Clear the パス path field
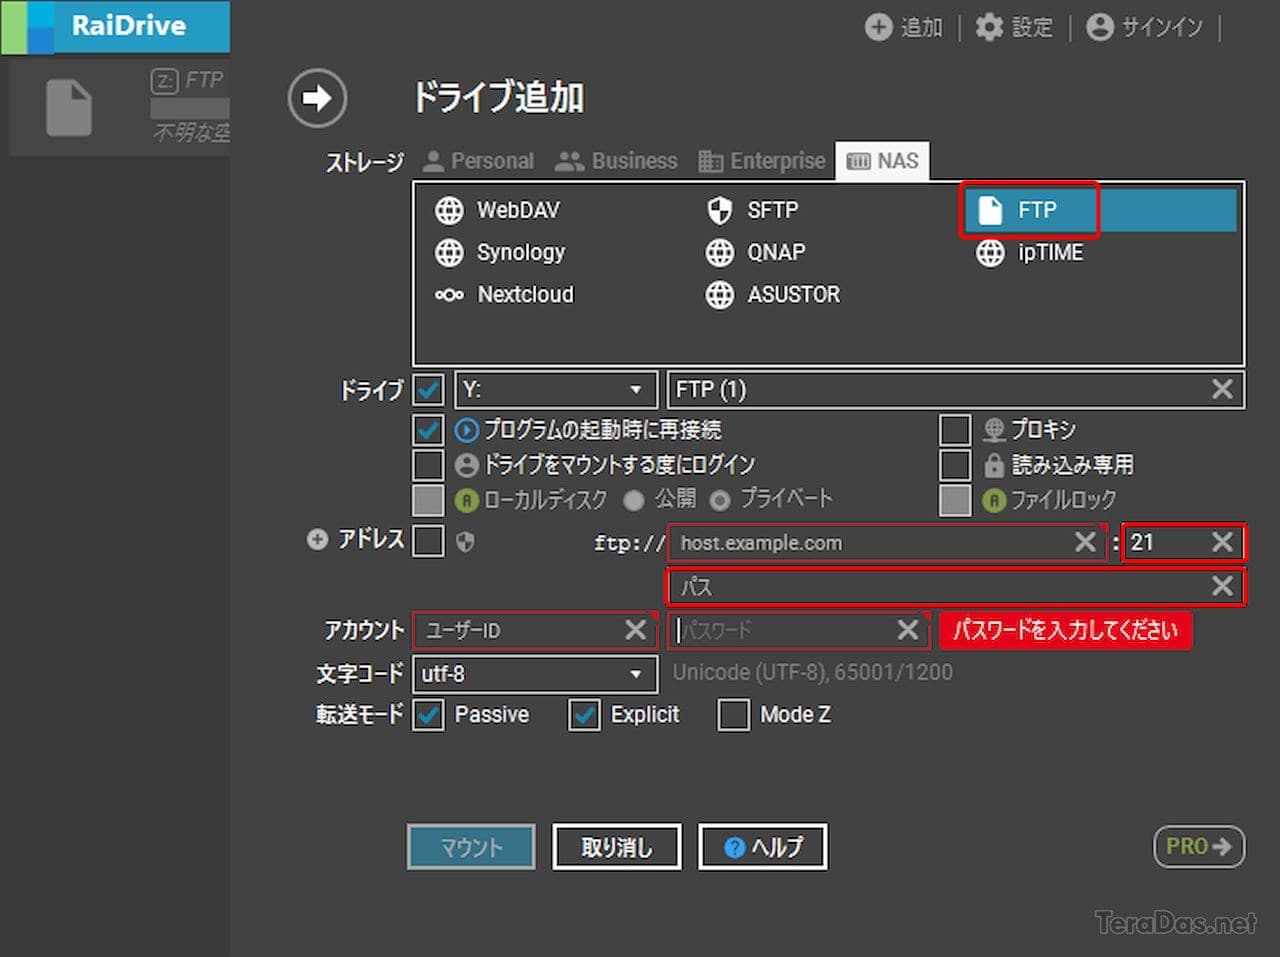1280x957 pixels. pos(1222,586)
